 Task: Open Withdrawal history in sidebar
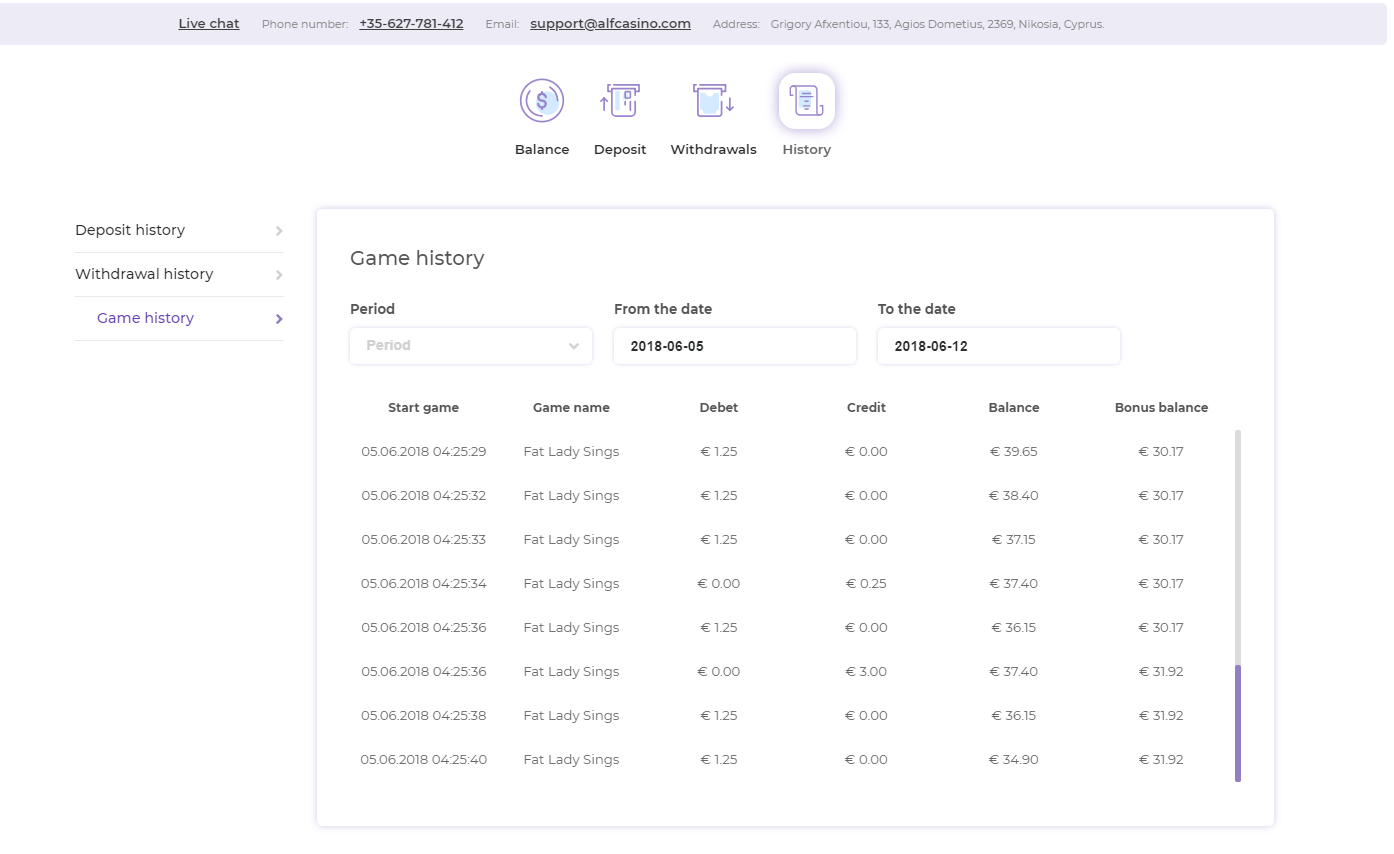pyautogui.click(x=179, y=274)
